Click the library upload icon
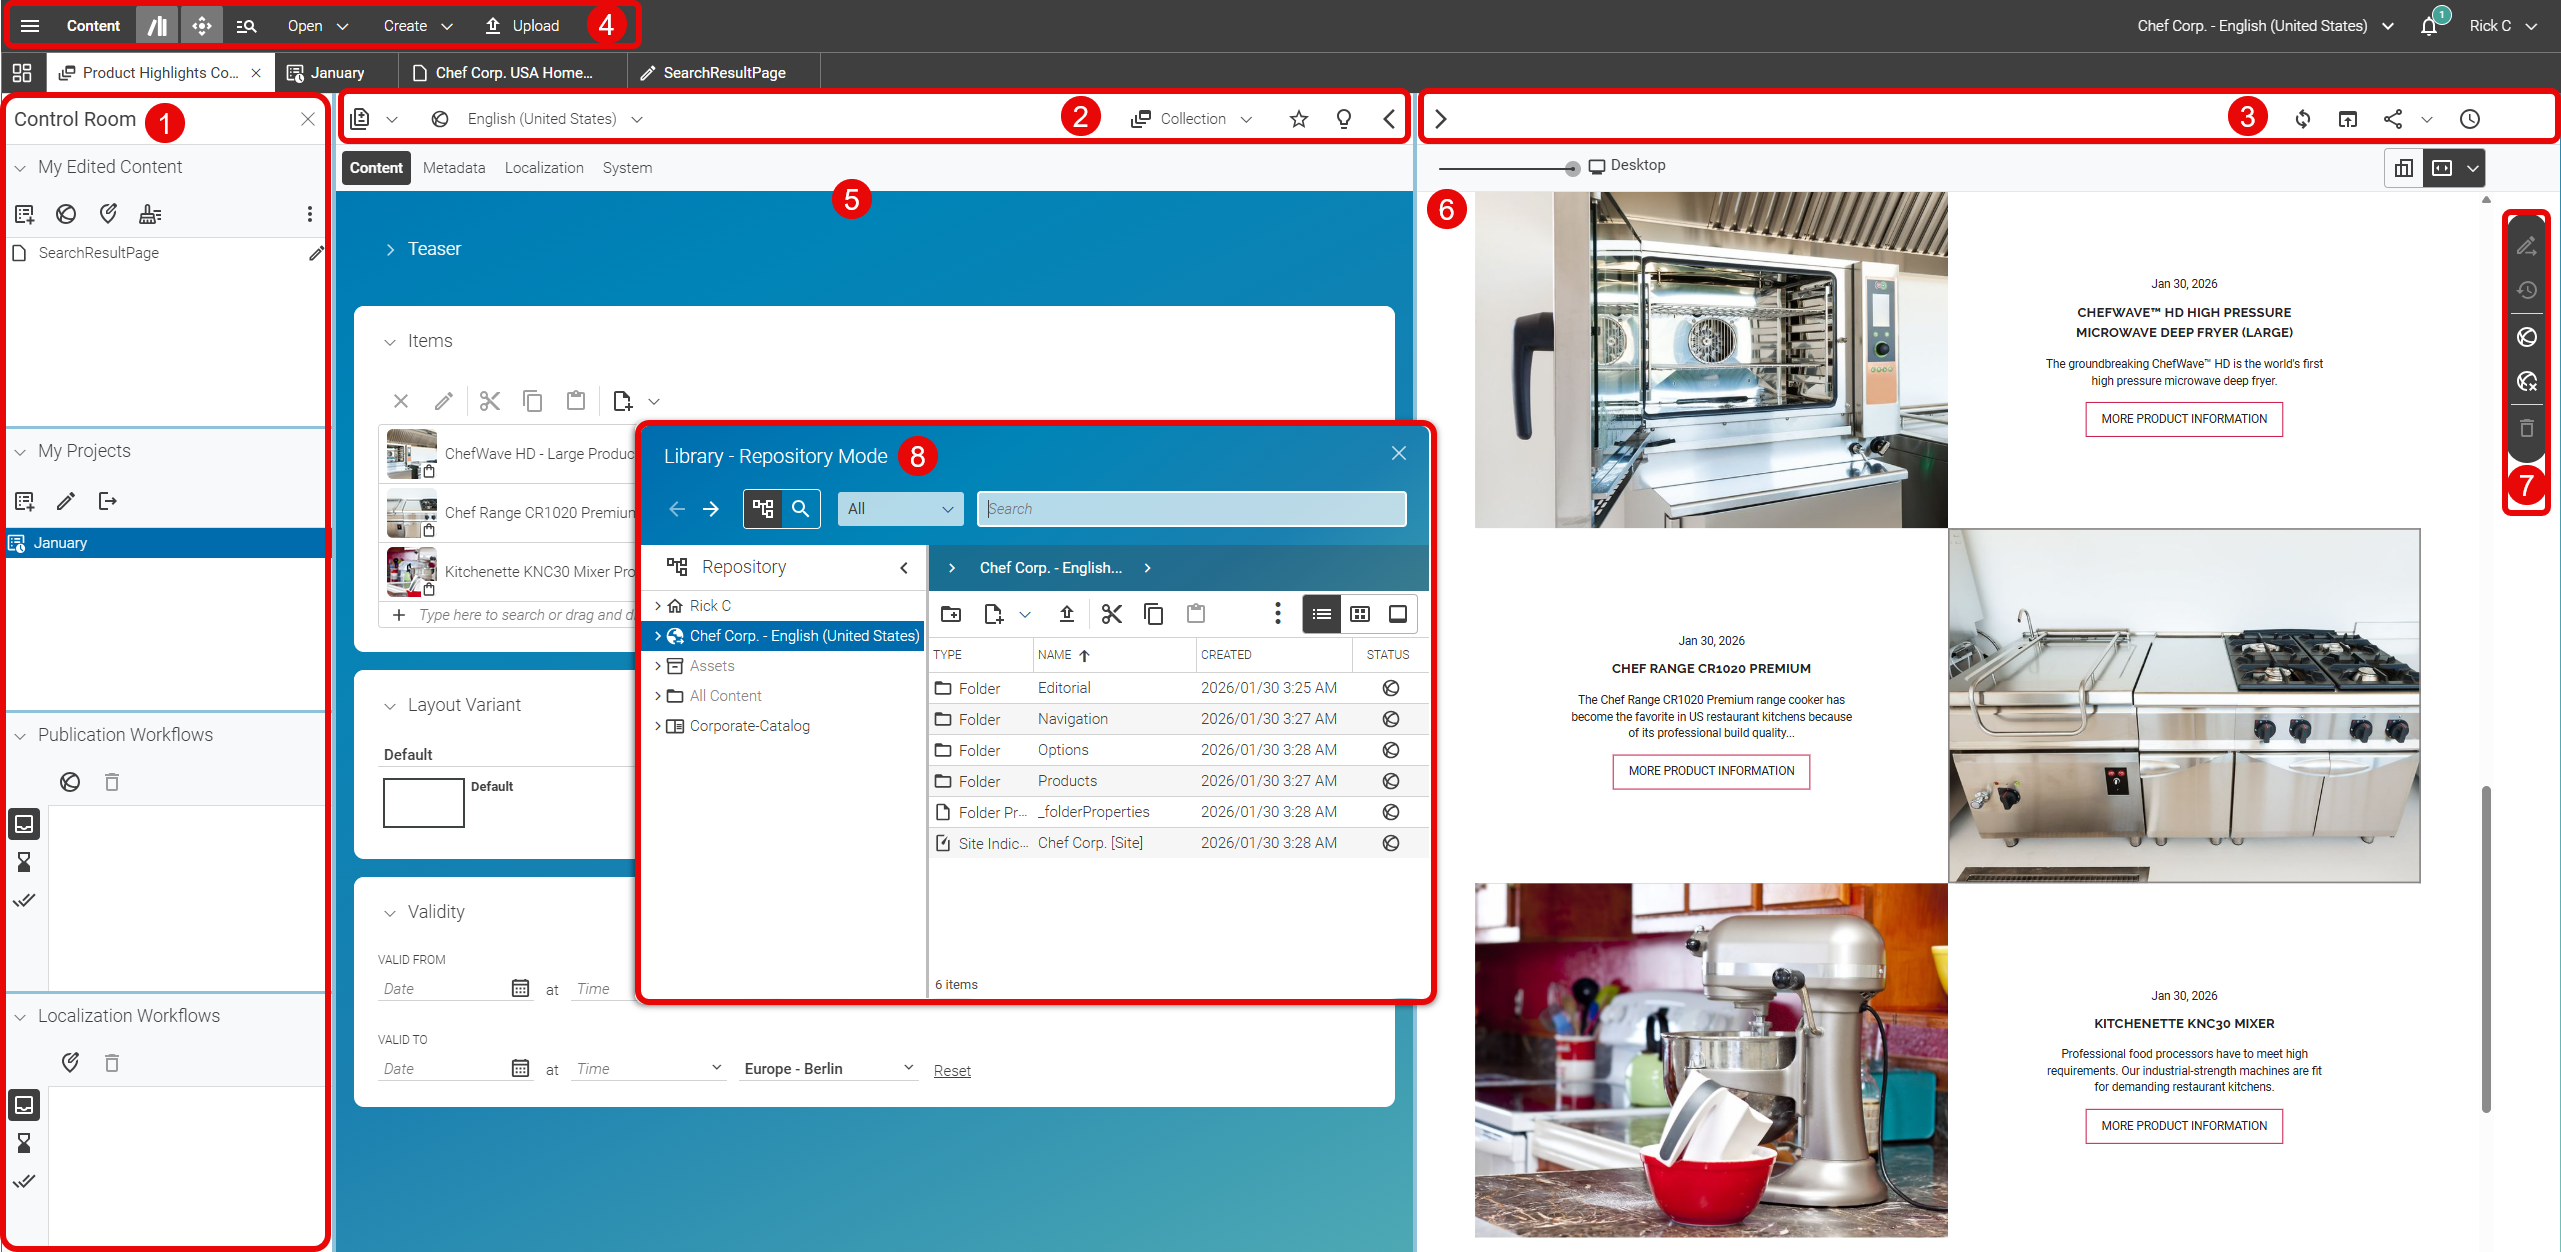This screenshot has height=1252, width=2561. click(x=1066, y=614)
